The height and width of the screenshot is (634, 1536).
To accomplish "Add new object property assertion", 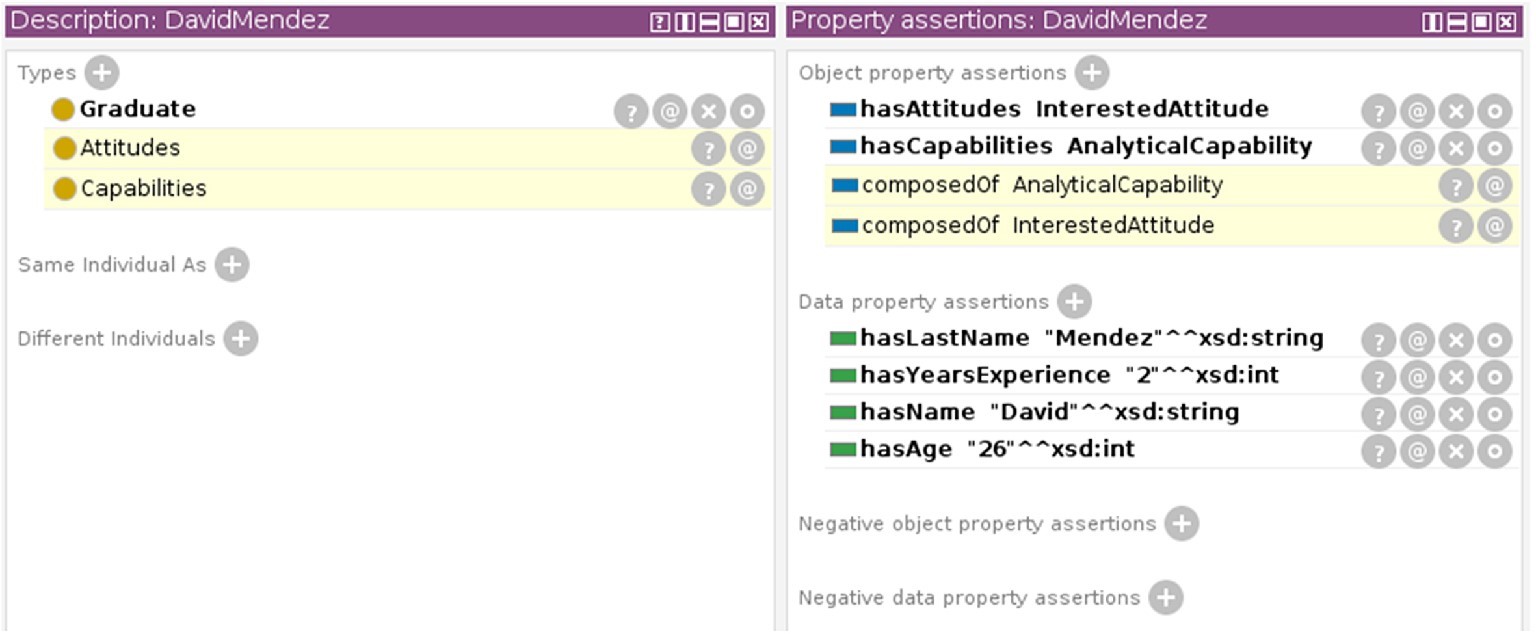I will click(x=1092, y=73).
